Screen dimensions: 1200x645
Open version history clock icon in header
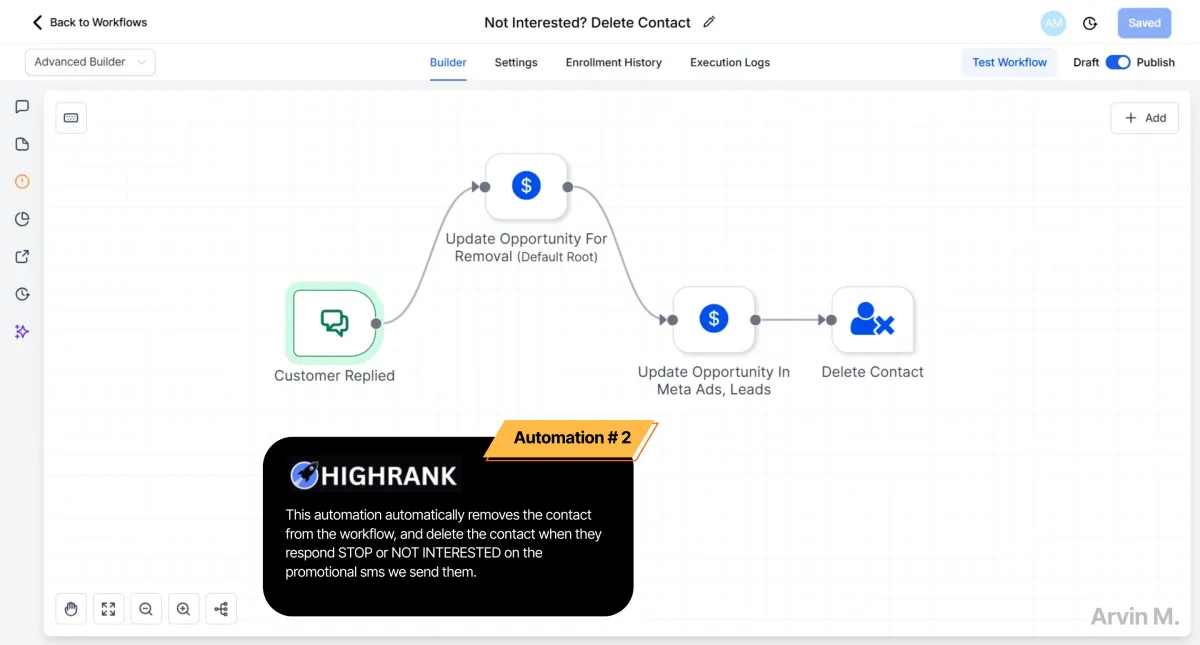point(1090,23)
